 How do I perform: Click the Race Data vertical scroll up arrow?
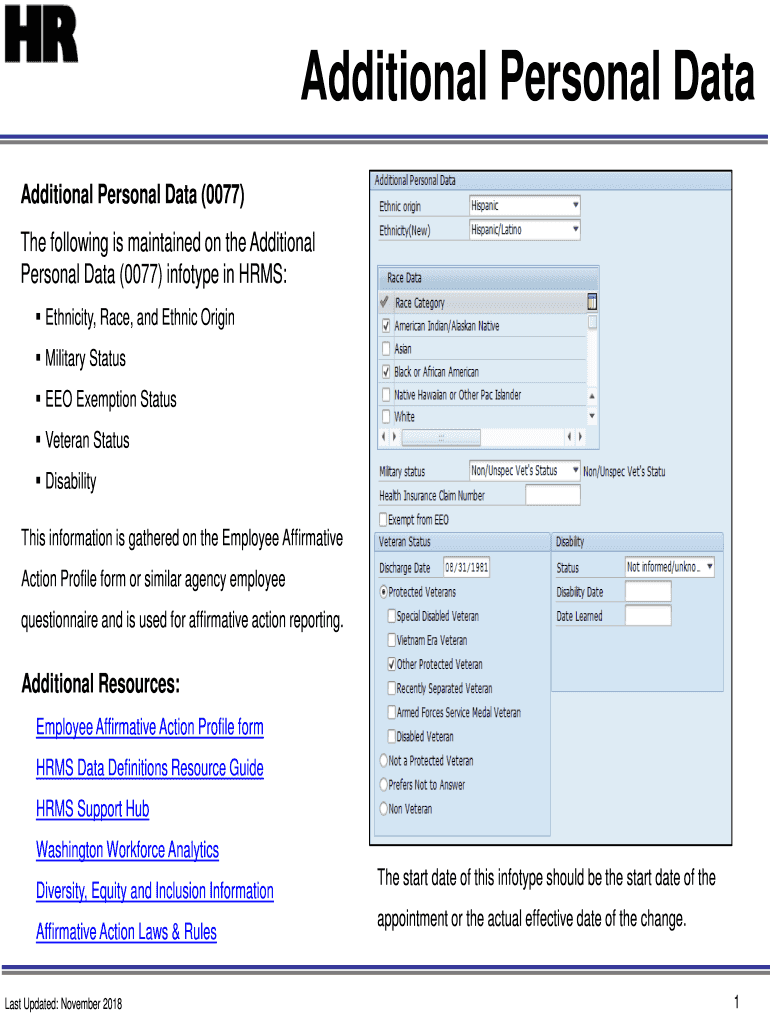pos(592,324)
